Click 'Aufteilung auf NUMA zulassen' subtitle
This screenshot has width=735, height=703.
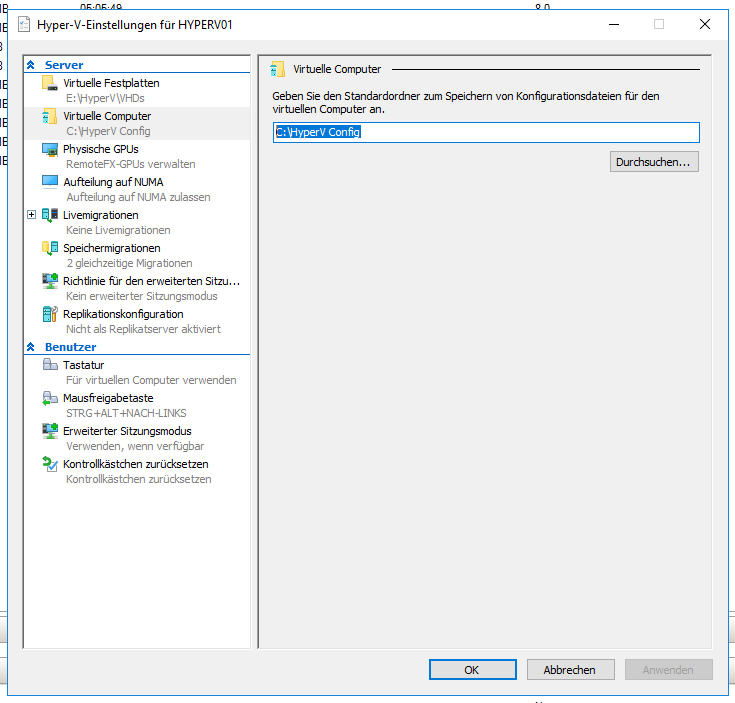tap(138, 197)
